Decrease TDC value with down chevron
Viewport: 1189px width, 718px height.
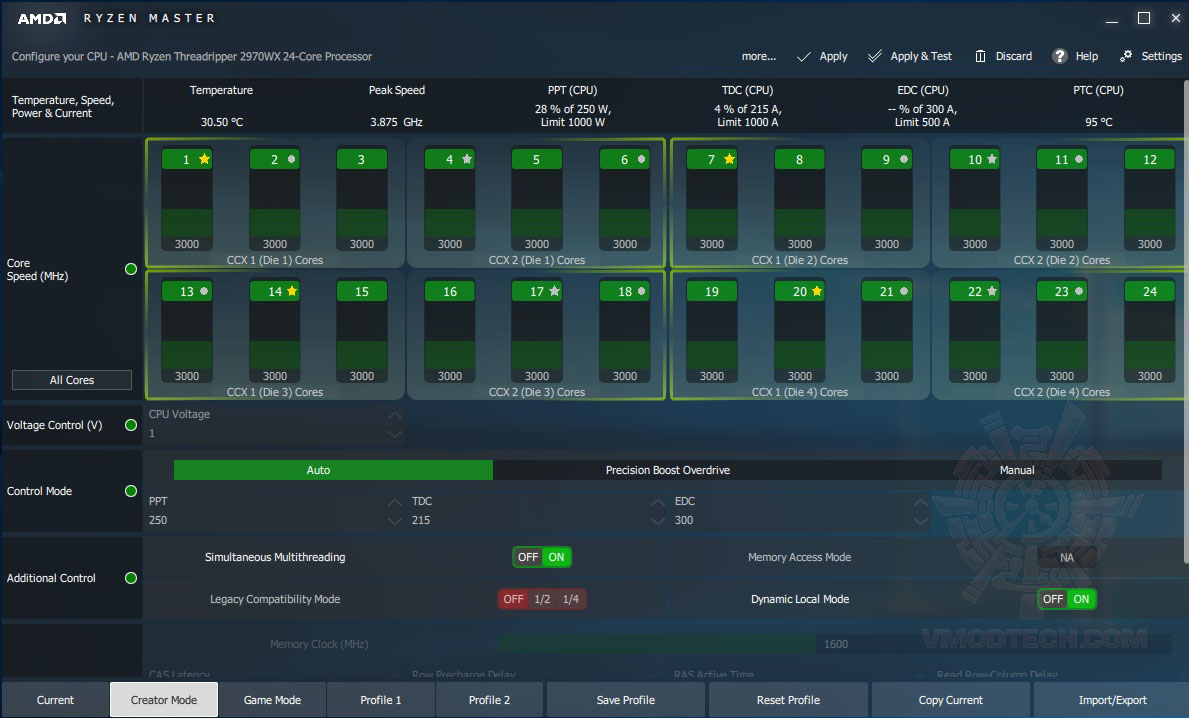coord(657,521)
